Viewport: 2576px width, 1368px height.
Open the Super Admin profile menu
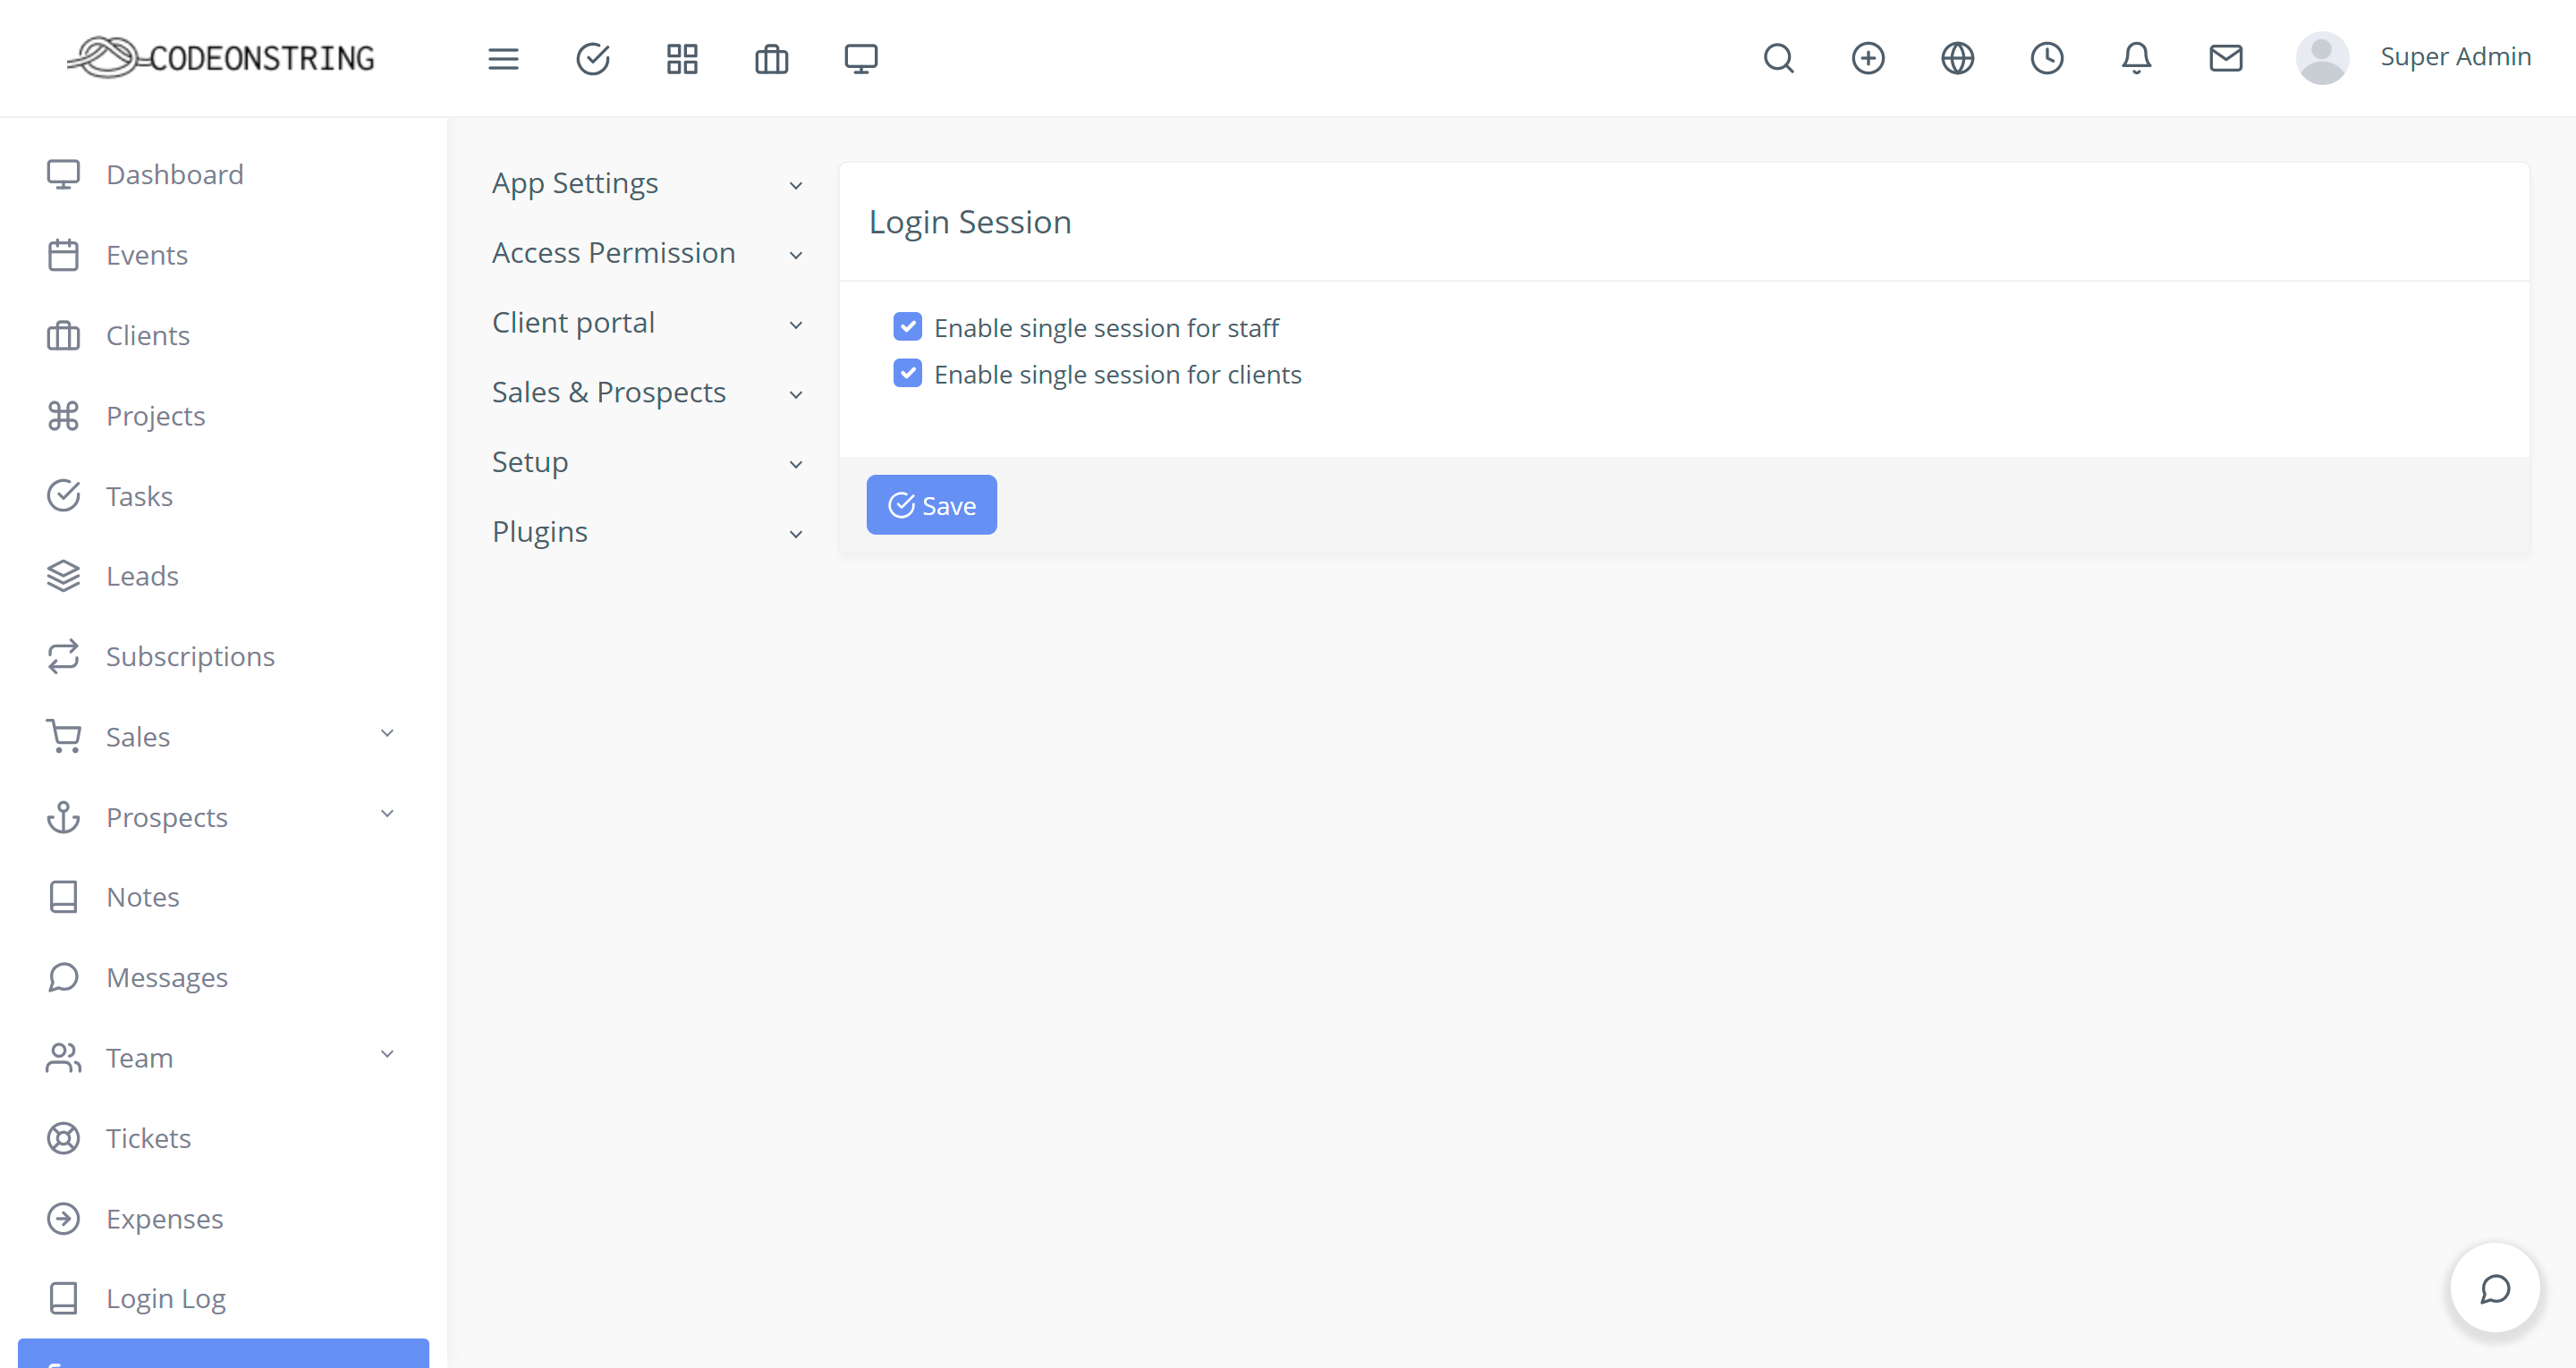coord(2412,58)
